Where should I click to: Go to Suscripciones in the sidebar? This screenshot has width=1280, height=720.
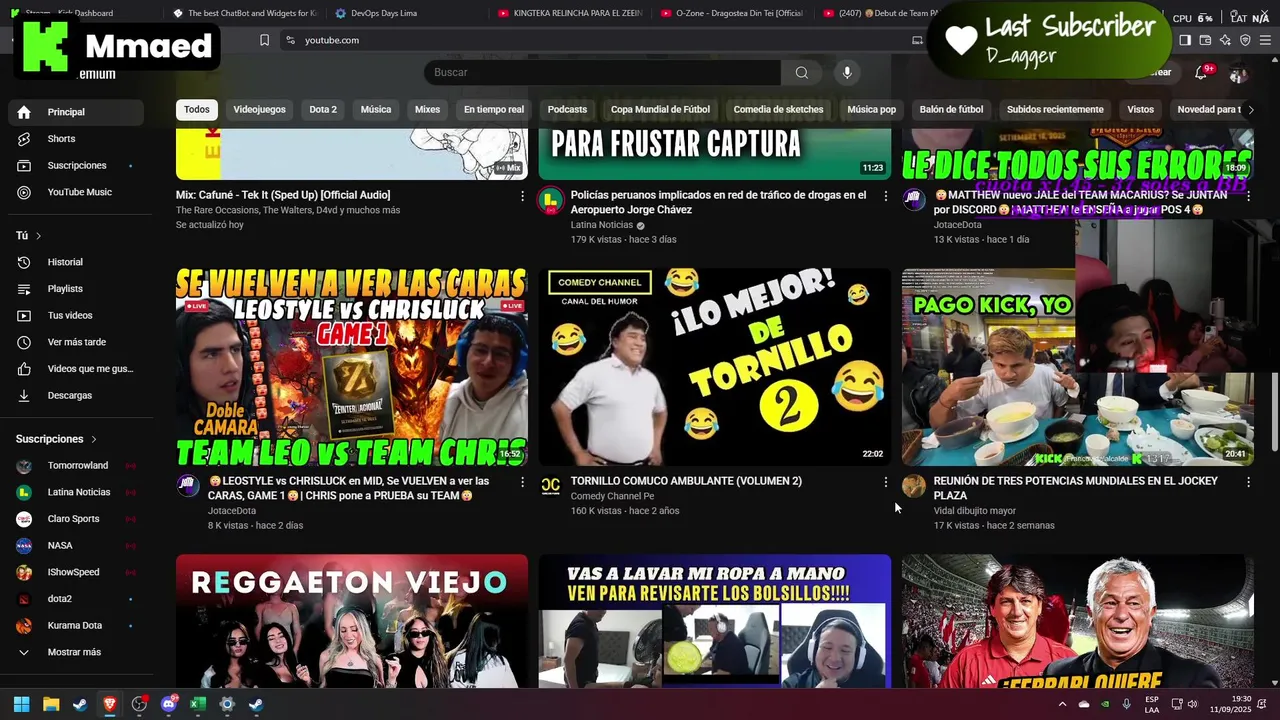pyautogui.click(x=76, y=165)
